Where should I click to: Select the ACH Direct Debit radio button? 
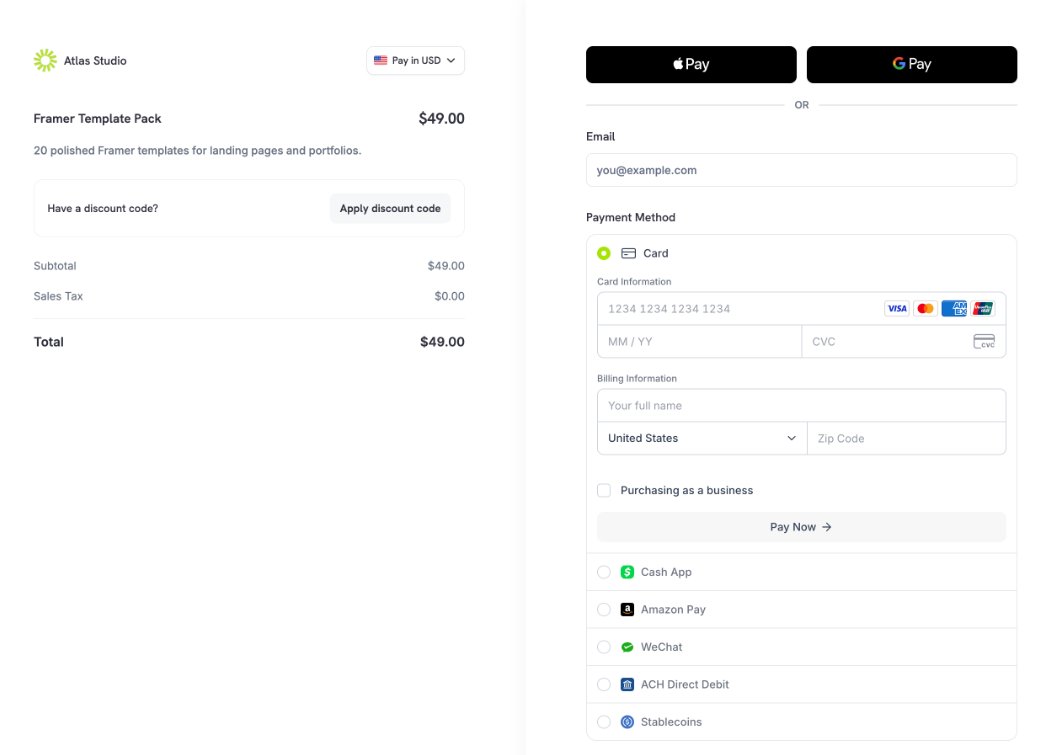coord(604,685)
